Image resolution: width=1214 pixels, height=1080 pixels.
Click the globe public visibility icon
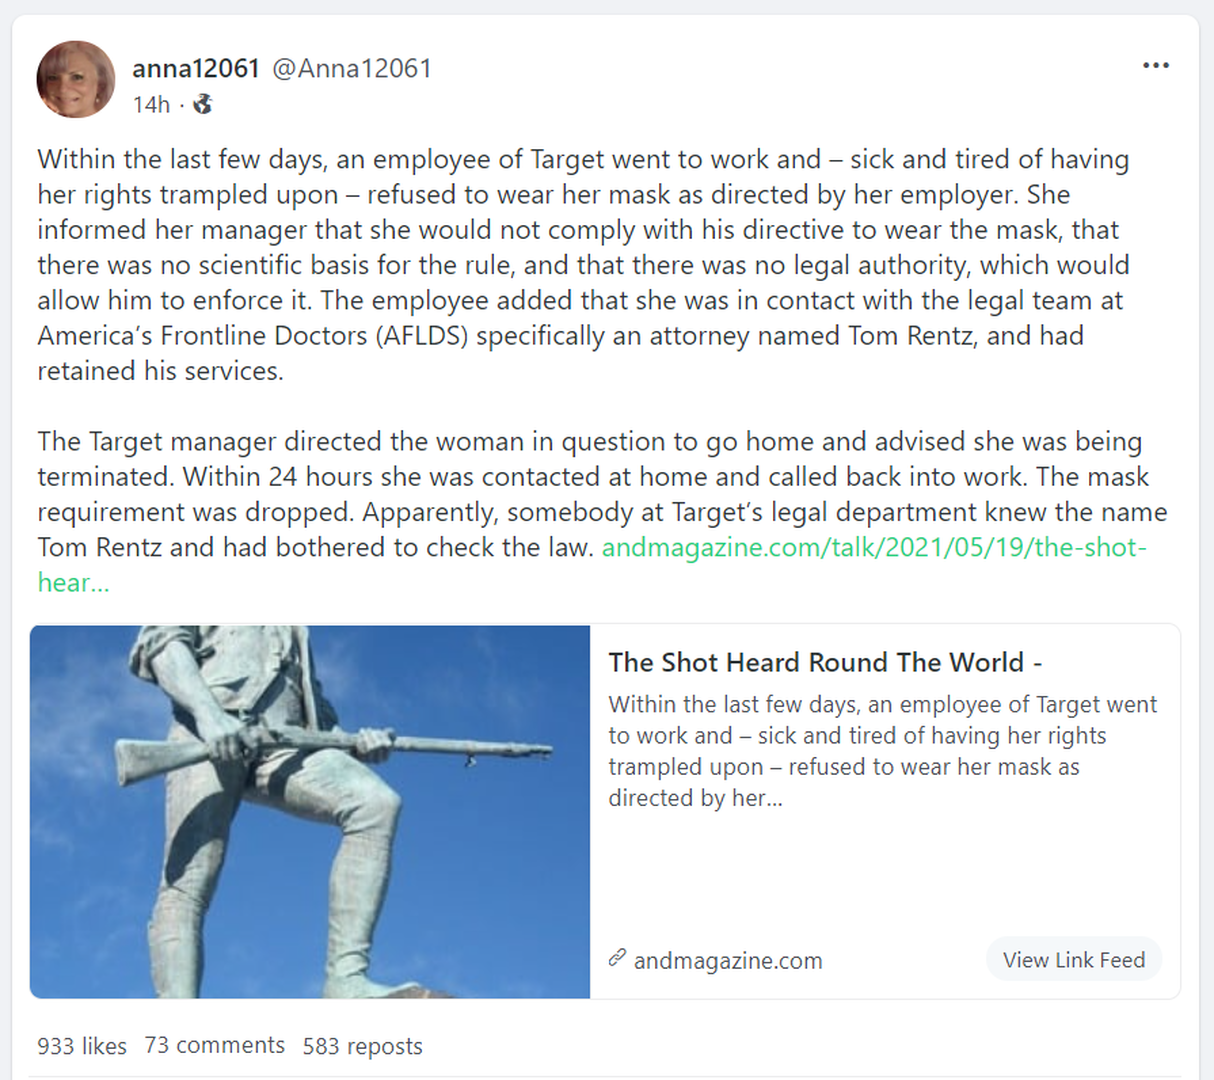point(203,104)
